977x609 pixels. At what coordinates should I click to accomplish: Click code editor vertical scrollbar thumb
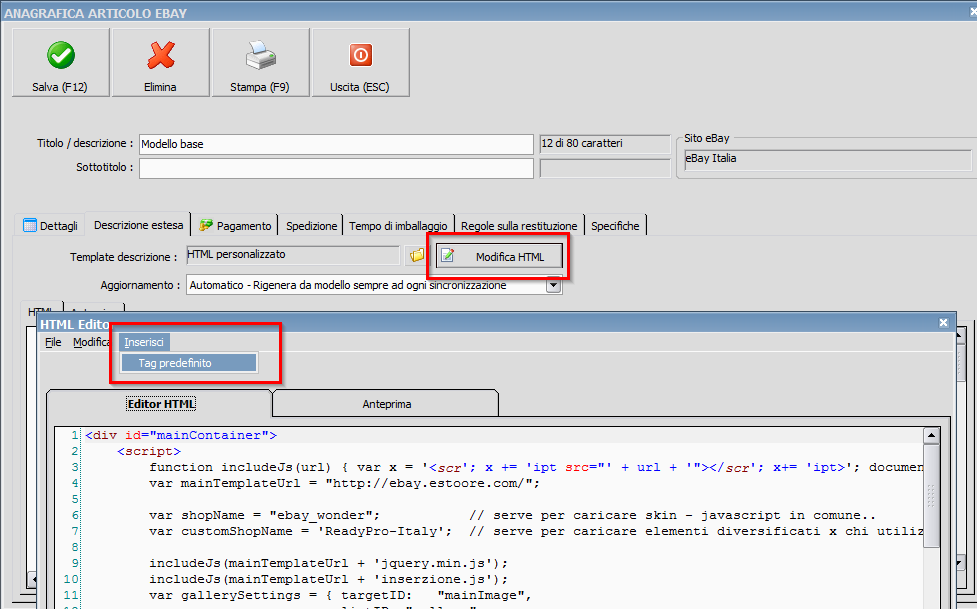click(931, 496)
